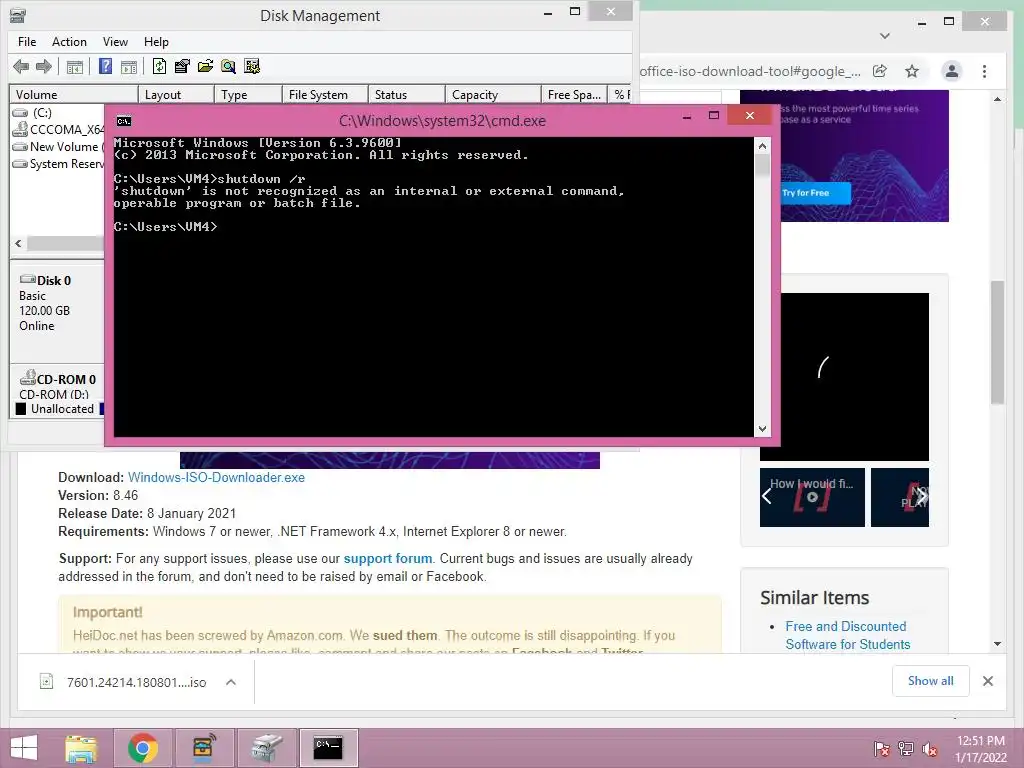Click the settings list toolbar icon
The height and width of the screenshot is (768, 1024).
(251, 66)
